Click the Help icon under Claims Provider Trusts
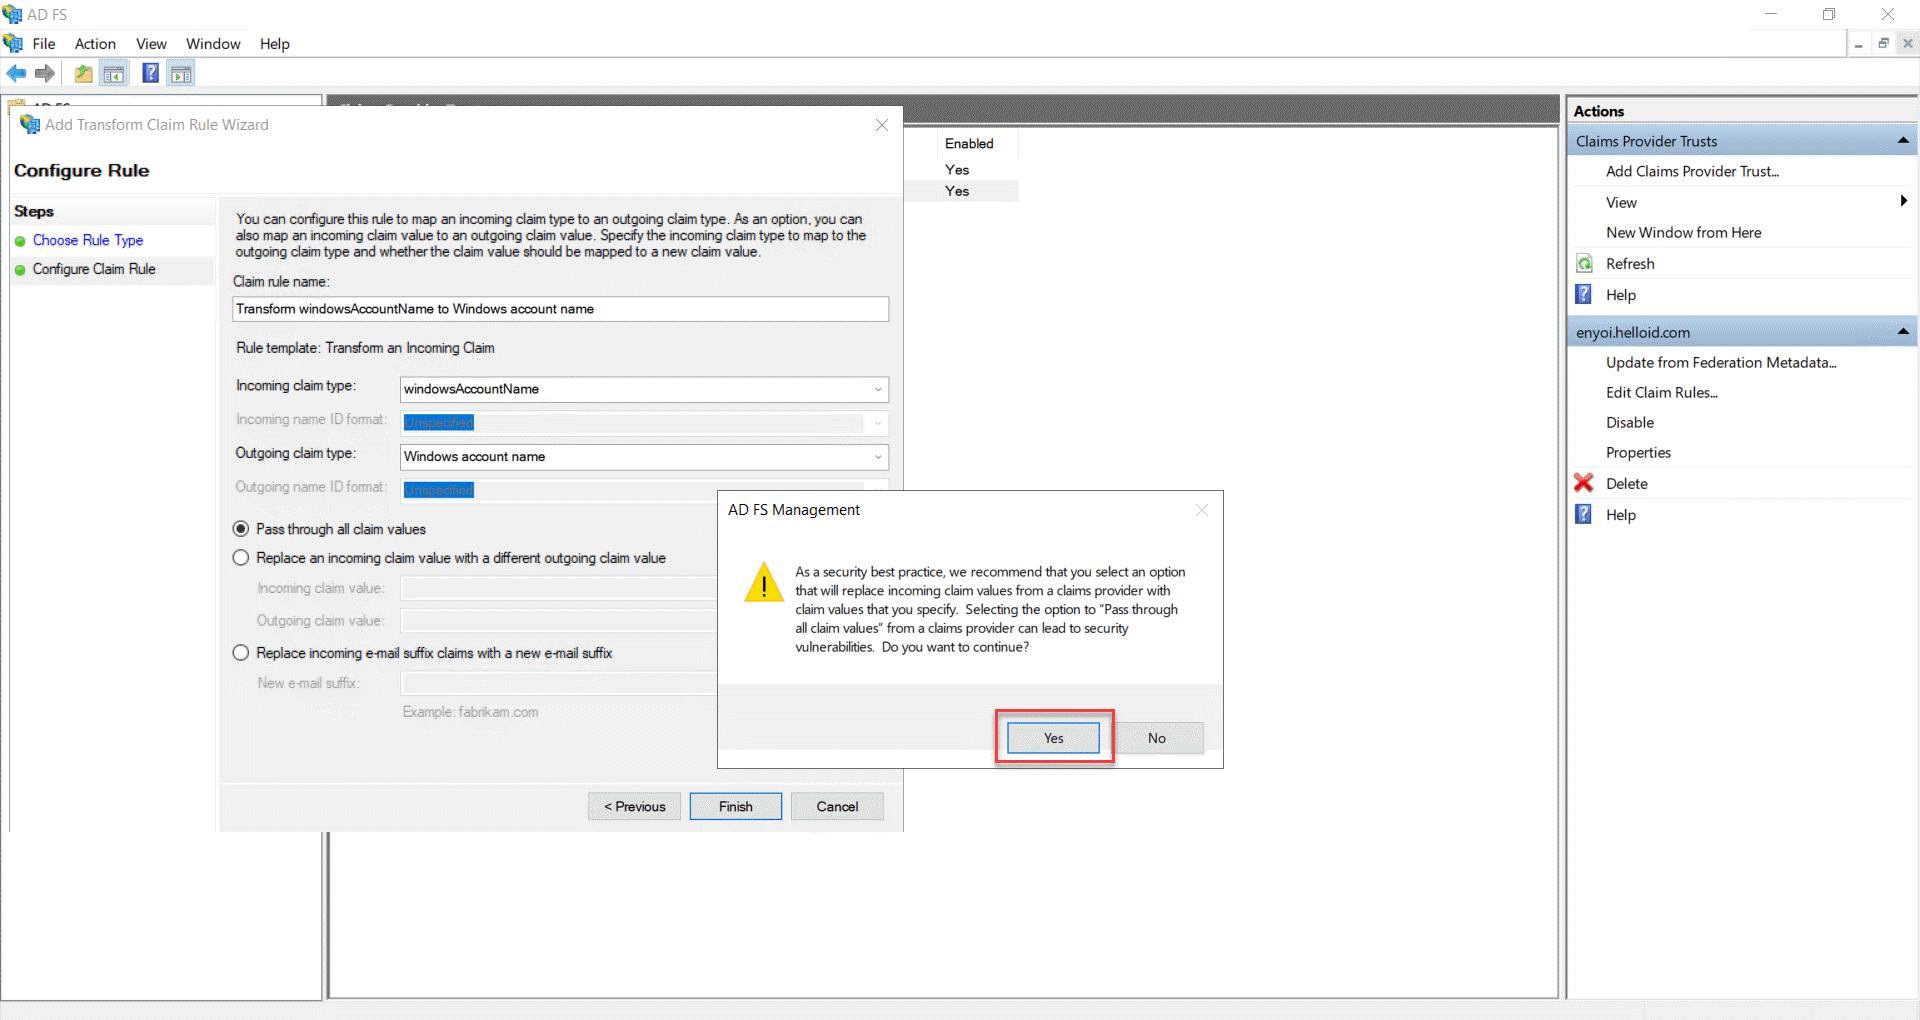The image size is (1920, 1020). 1584,294
